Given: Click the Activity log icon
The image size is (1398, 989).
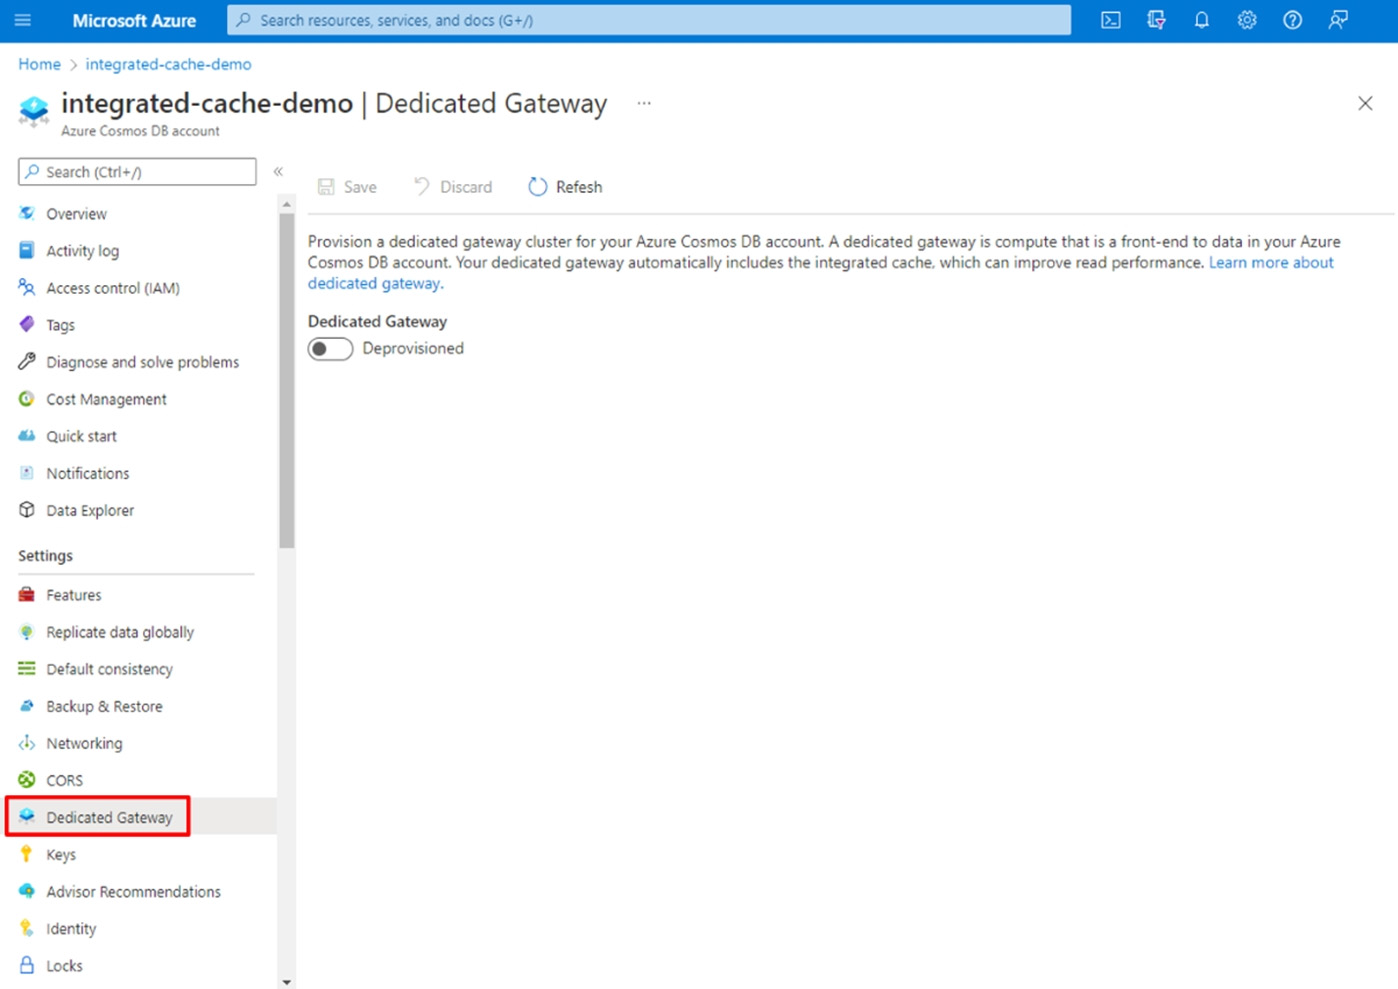Looking at the screenshot, I should (27, 250).
